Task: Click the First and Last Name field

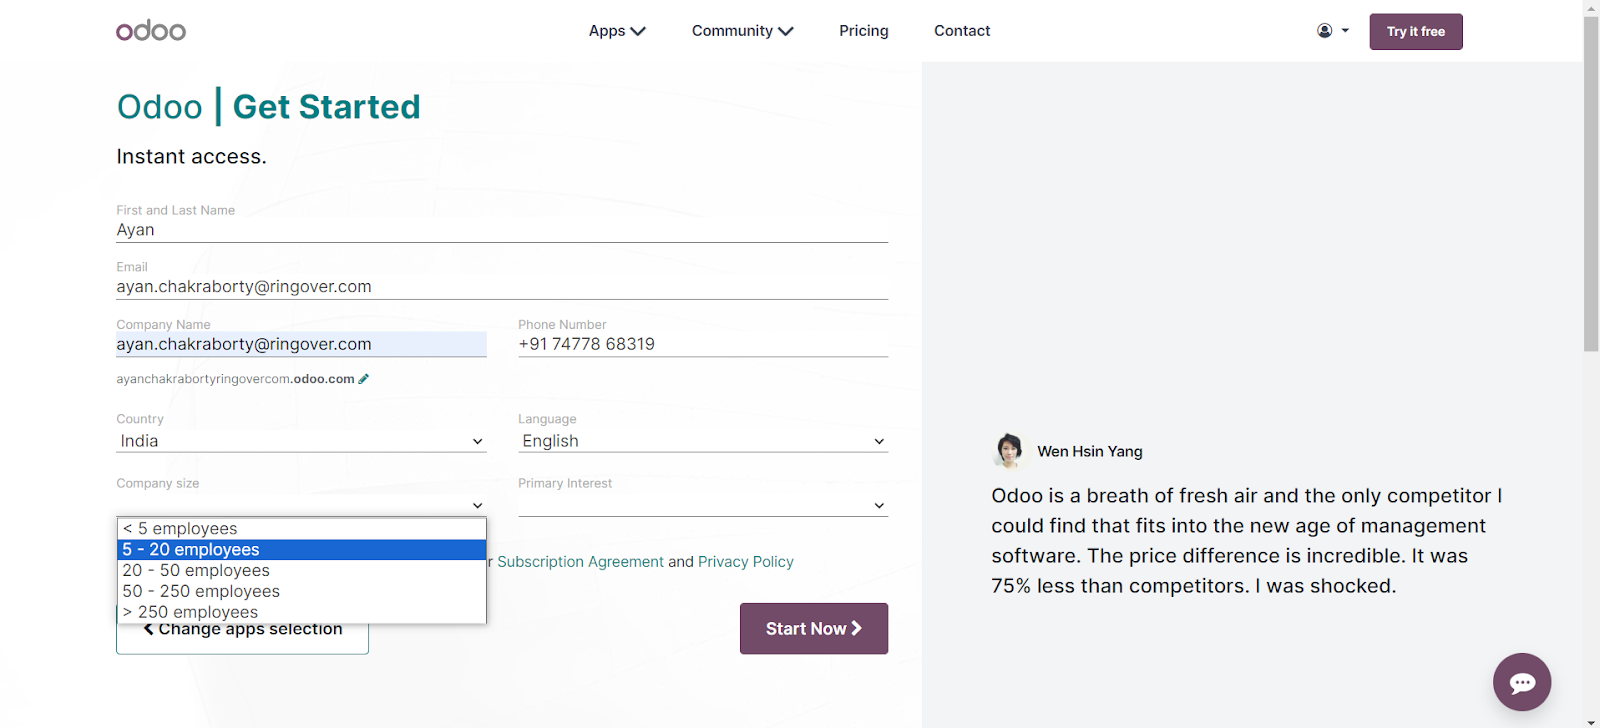Action: coord(502,230)
